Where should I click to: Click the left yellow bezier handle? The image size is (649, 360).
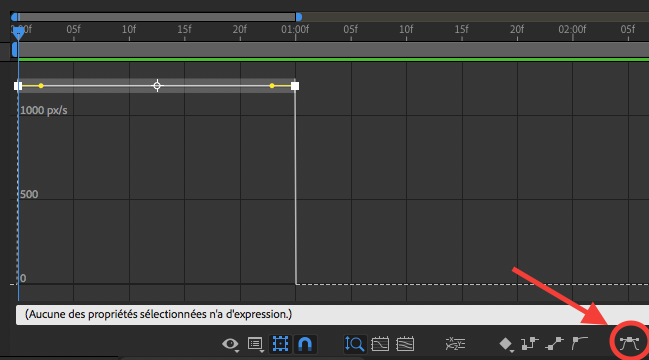[x=41, y=86]
